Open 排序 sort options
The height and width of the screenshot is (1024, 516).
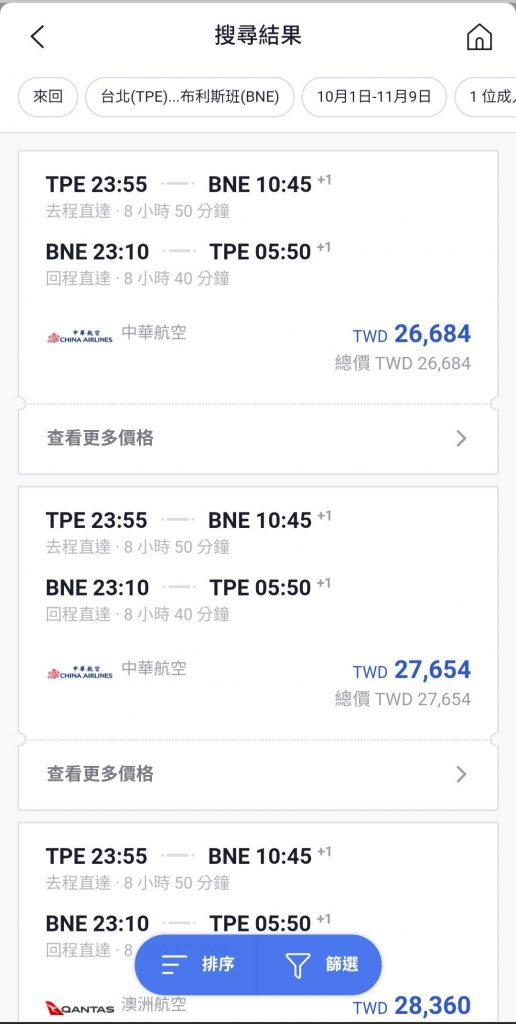click(197, 965)
